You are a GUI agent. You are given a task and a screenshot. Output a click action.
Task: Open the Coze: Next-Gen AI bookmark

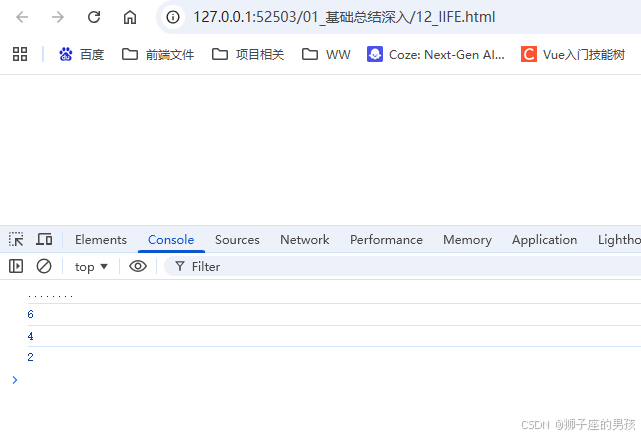[x=436, y=54]
